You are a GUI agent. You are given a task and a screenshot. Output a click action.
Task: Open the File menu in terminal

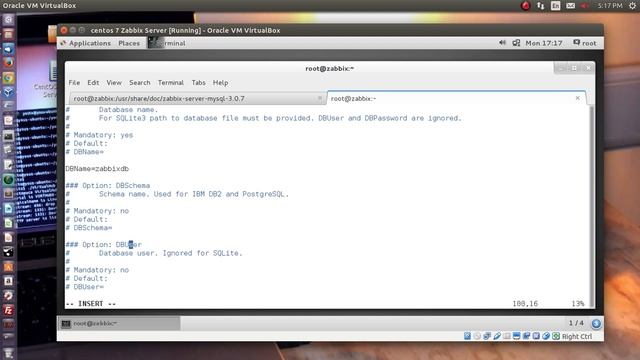tap(74, 82)
